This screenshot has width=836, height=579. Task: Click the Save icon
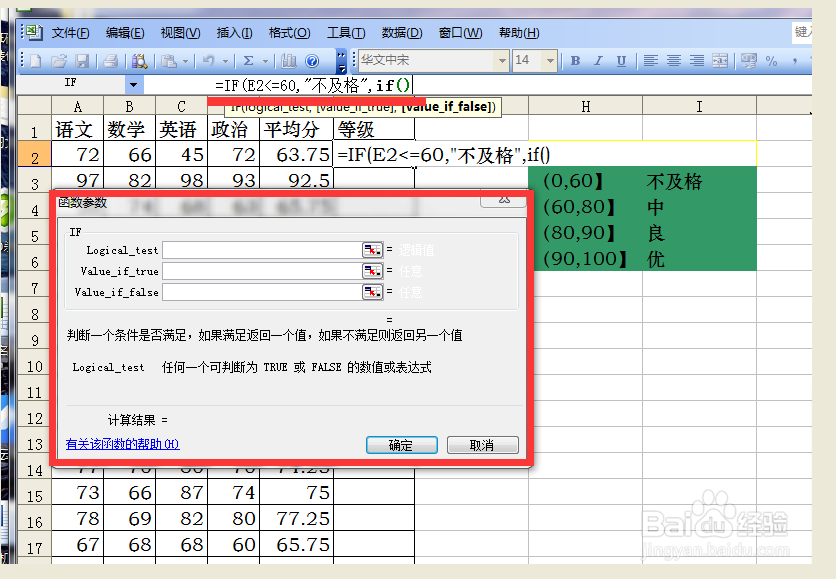pyautogui.click(x=83, y=60)
